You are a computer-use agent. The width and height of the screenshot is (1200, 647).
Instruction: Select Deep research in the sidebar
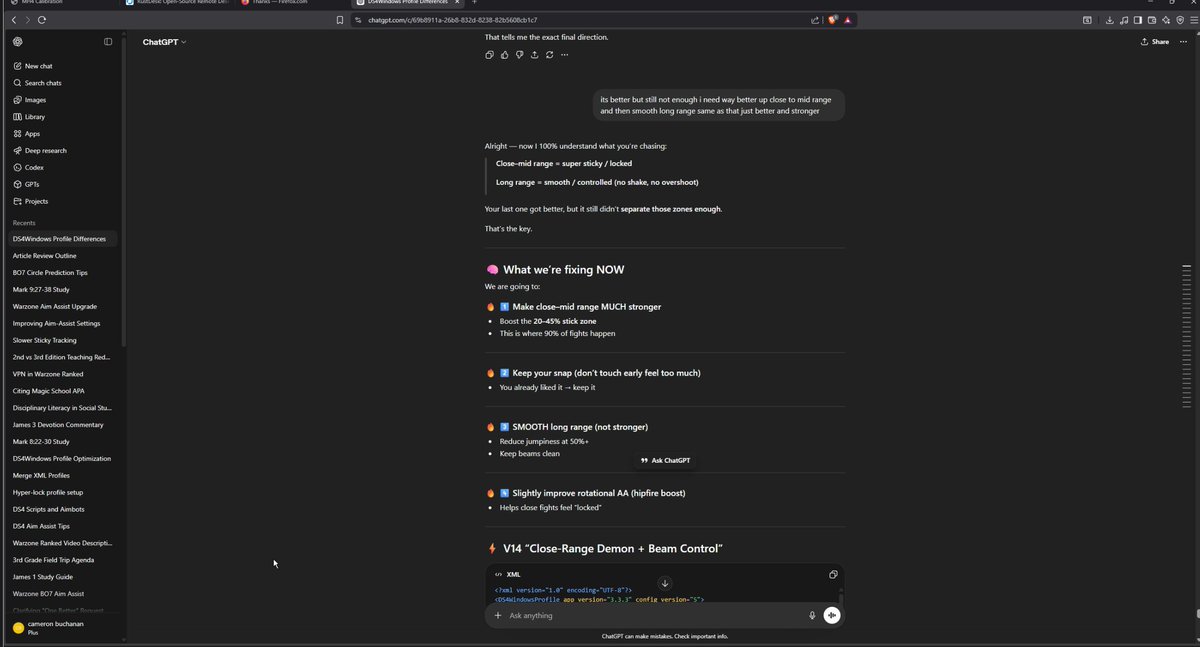[61, 151]
